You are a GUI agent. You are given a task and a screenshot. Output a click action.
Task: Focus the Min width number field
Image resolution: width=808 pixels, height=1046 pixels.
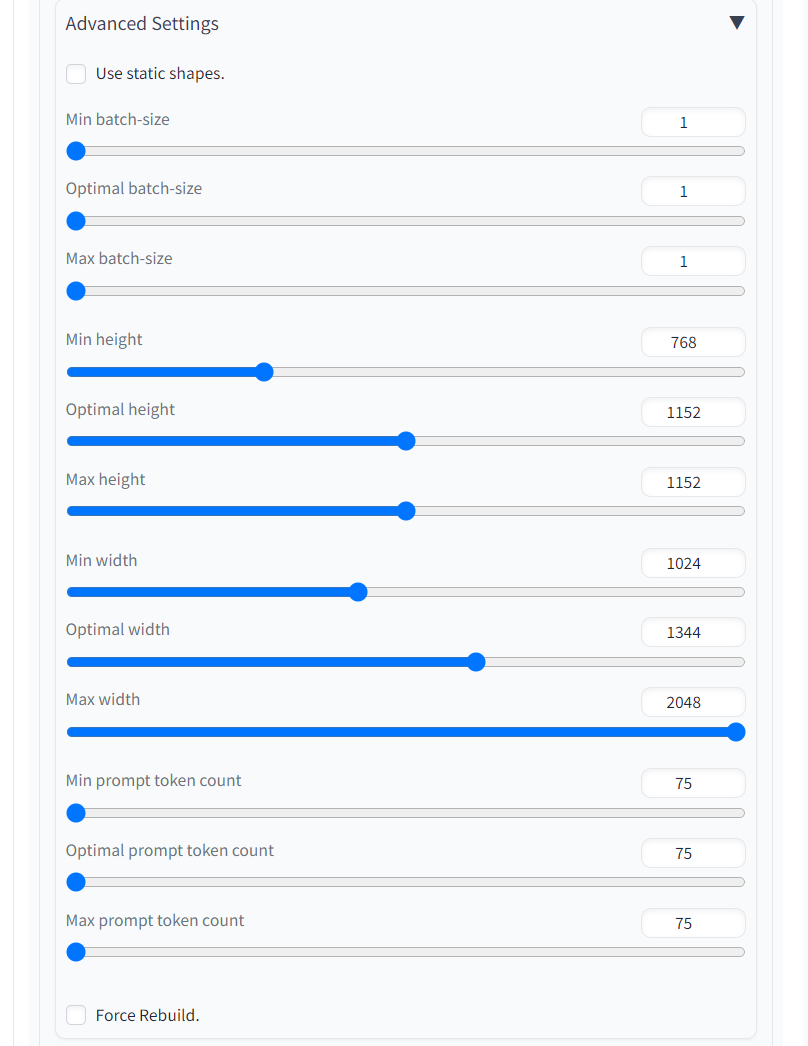coord(693,564)
